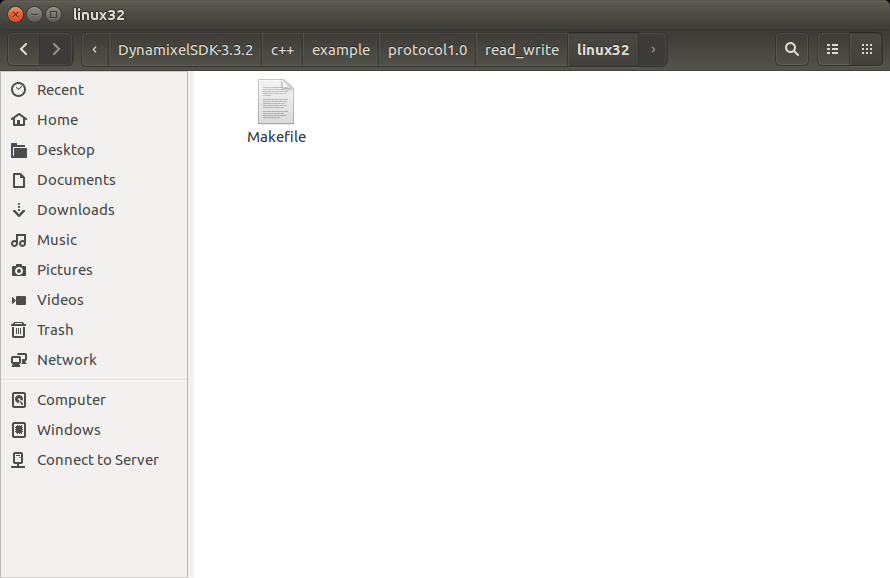Open the Downloads folder
Viewport: 890px width, 578px height.
[75, 209]
